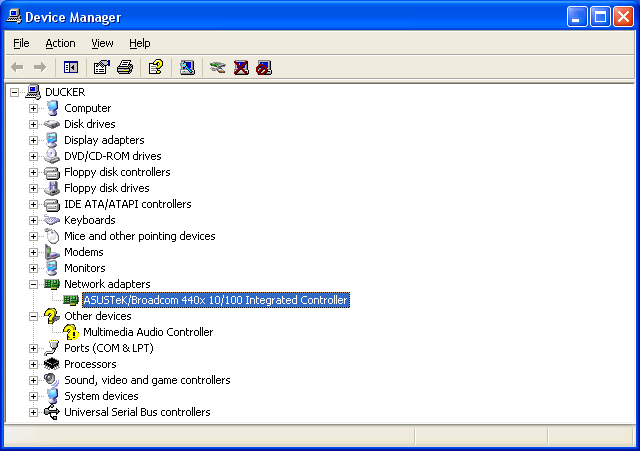This screenshot has height=451, width=640.
Task: Select Sound, video and game controllers
Action: click(x=147, y=380)
